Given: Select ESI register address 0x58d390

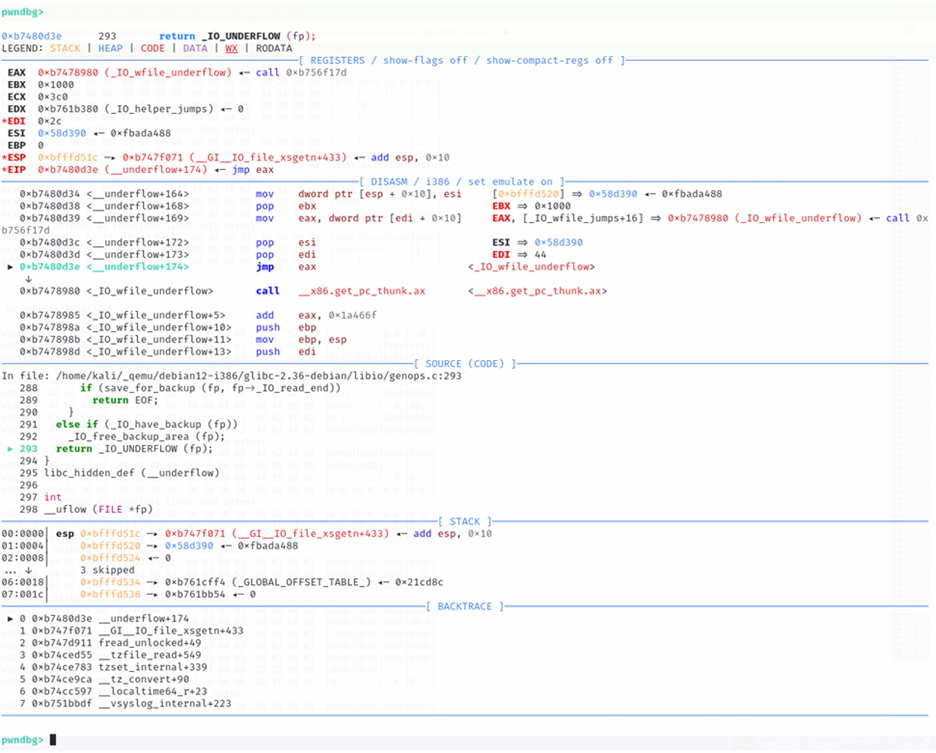Looking at the screenshot, I should click(x=62, y=133).
